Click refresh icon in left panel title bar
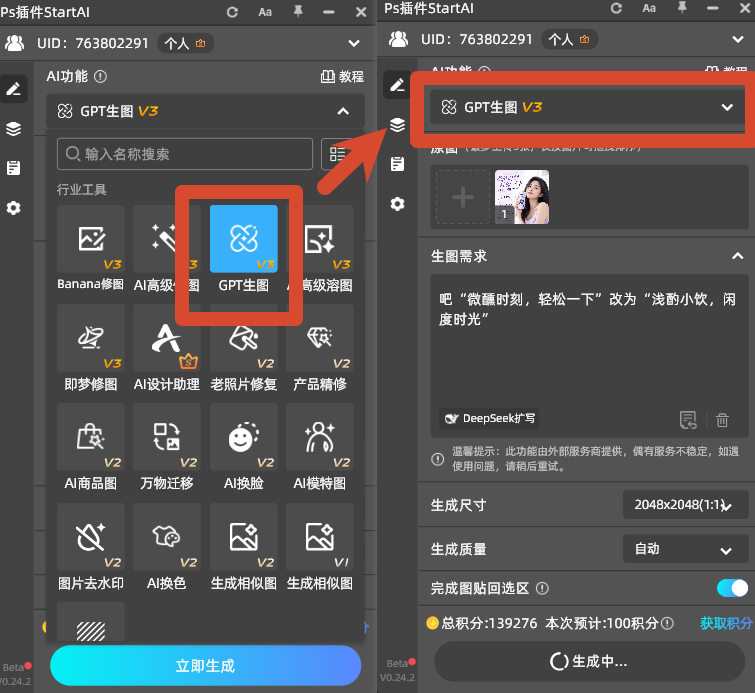This screenshot has width=755, height=693. (x=233, y=12)
